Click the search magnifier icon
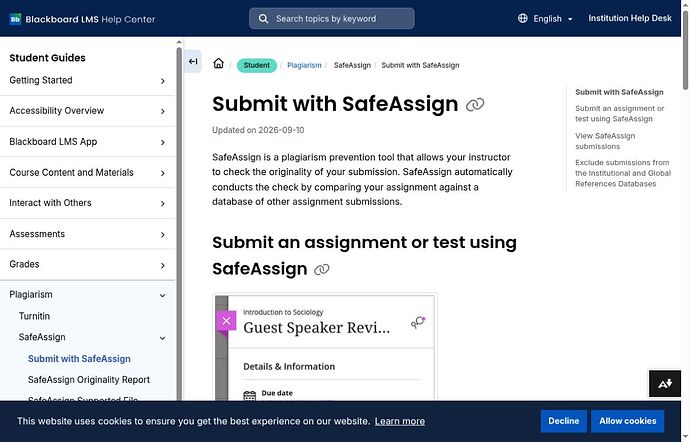This screenshot has height=442, width=690. (263, 18)
